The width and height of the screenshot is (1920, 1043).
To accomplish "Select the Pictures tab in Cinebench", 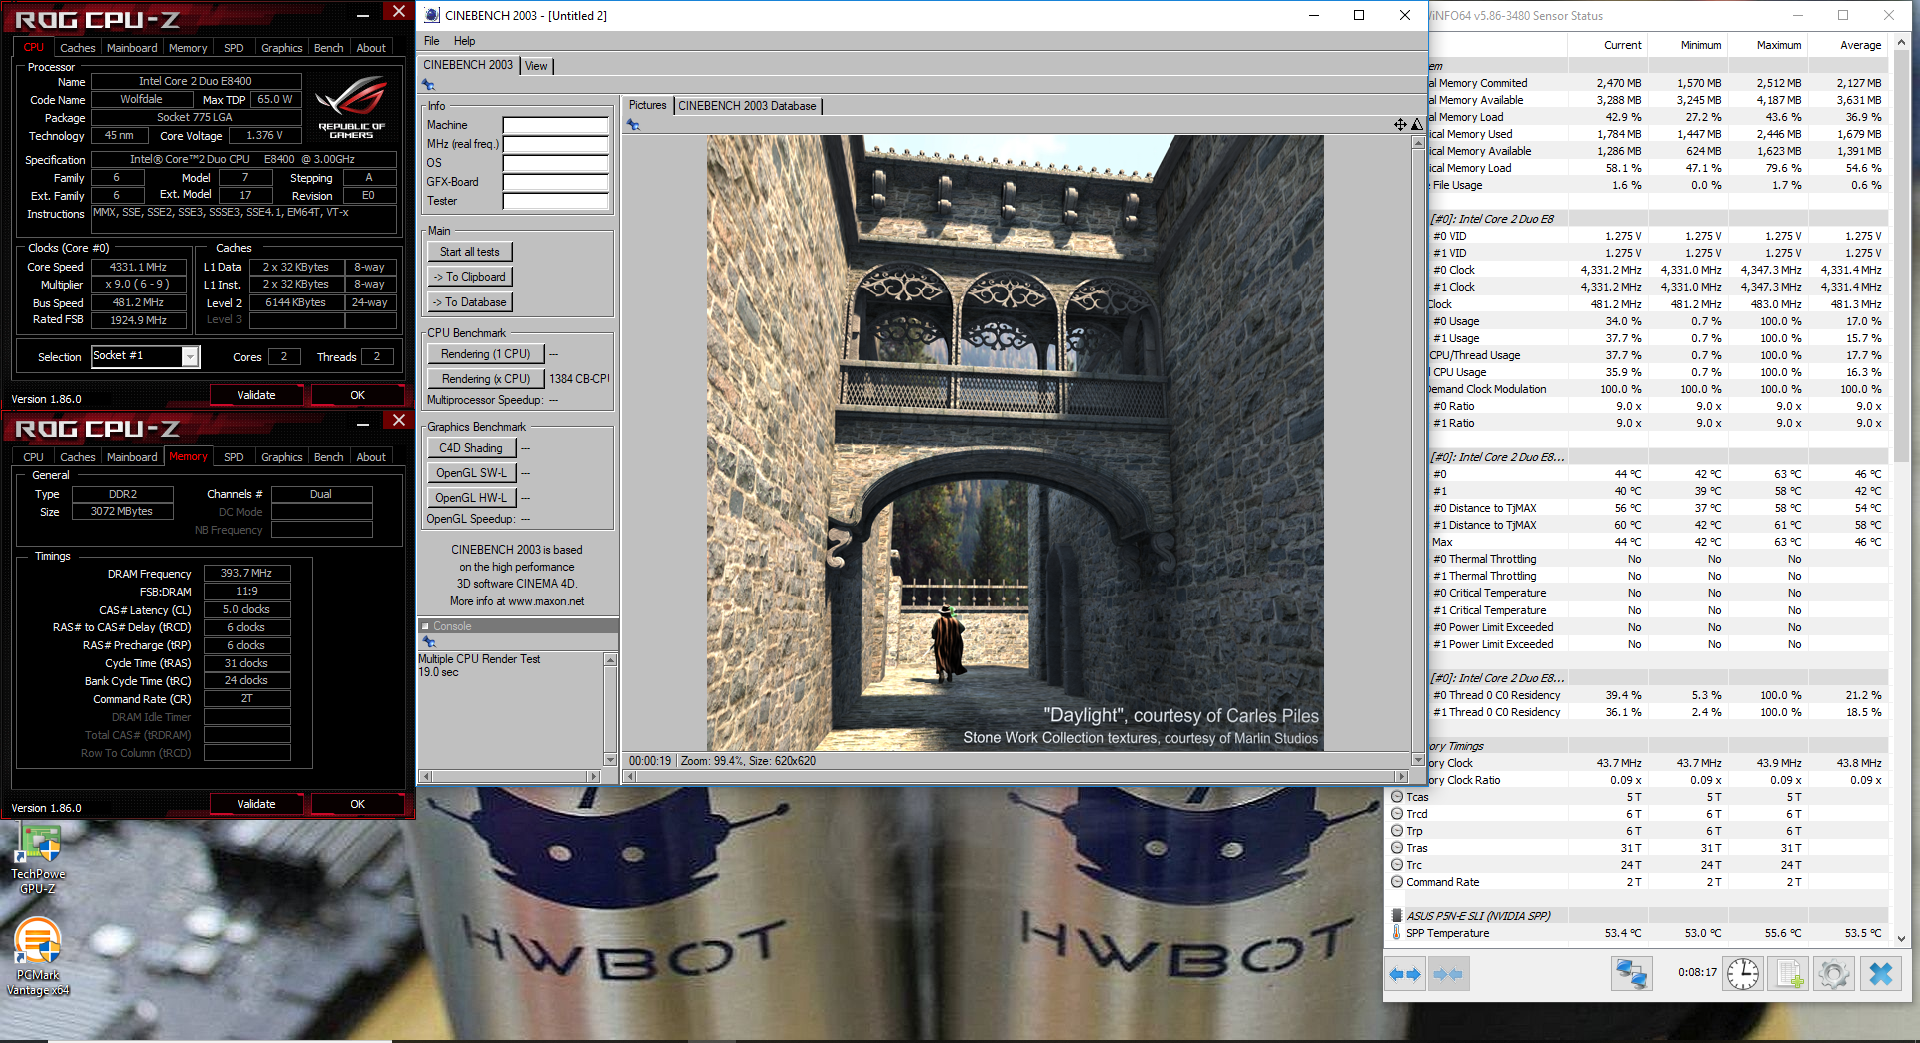I will (647, 105).
